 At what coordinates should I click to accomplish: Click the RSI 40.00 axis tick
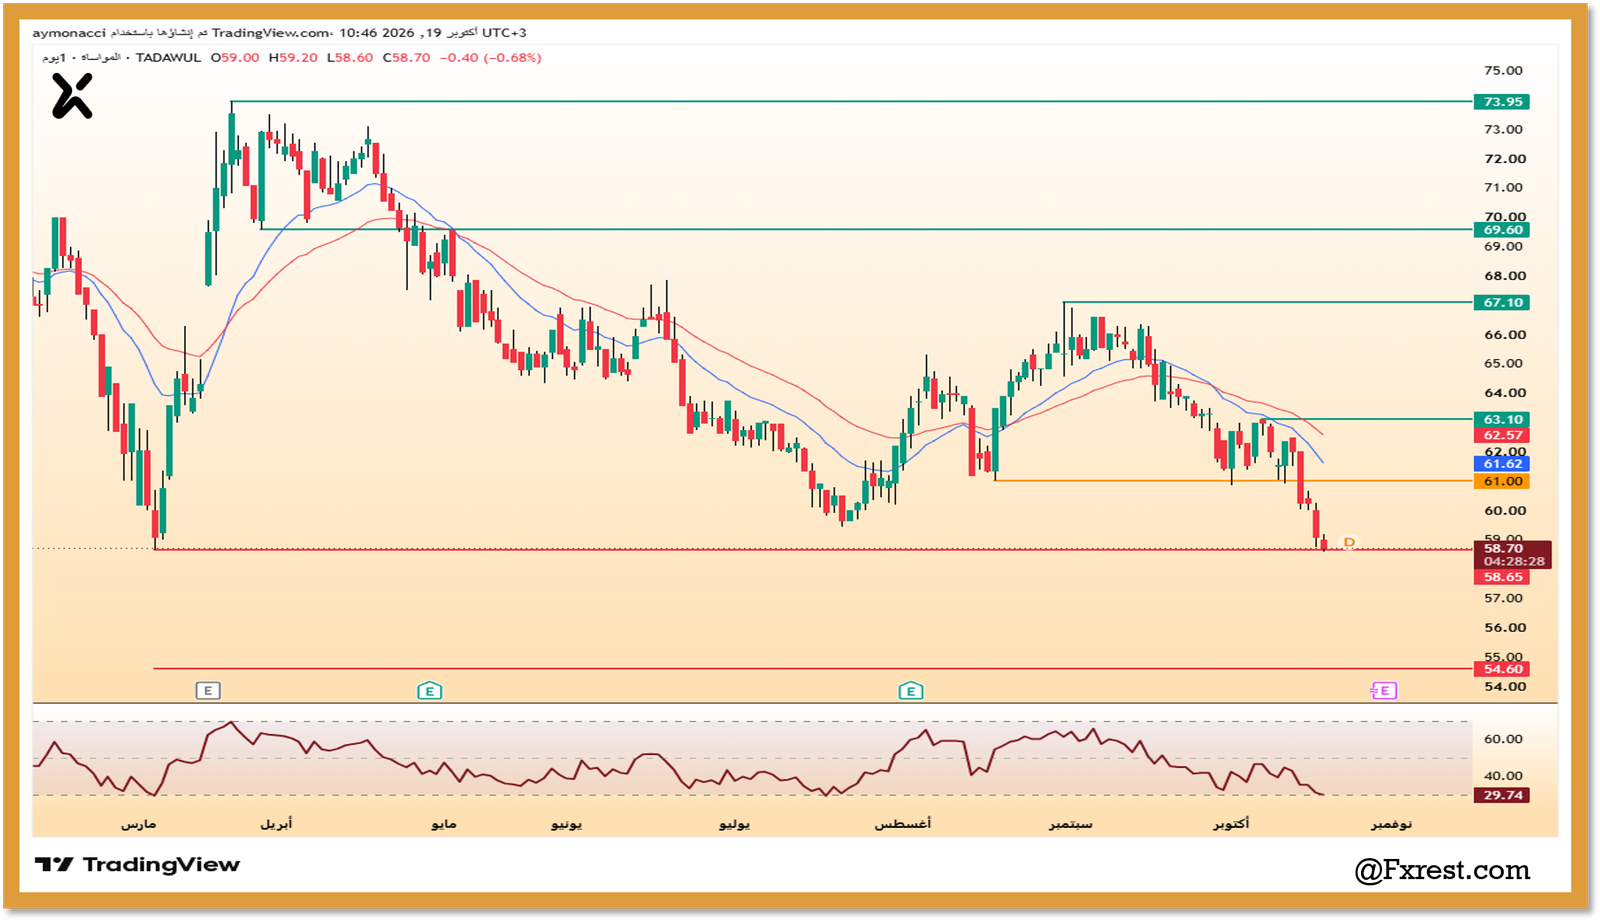[x=1503, y=776]
